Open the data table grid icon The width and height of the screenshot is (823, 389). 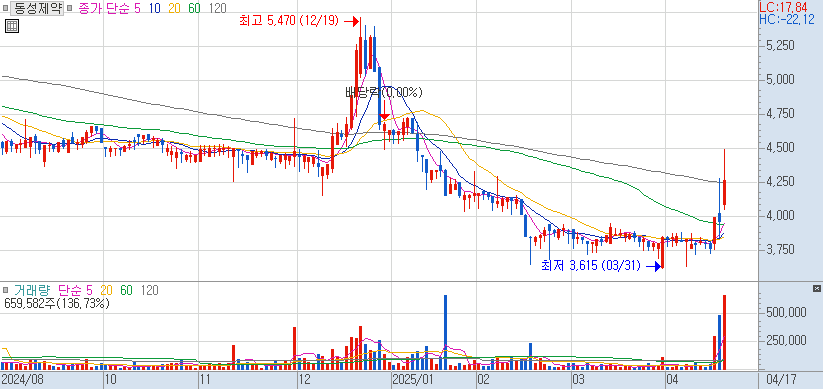pyautogui.click(x=12, y=26)
